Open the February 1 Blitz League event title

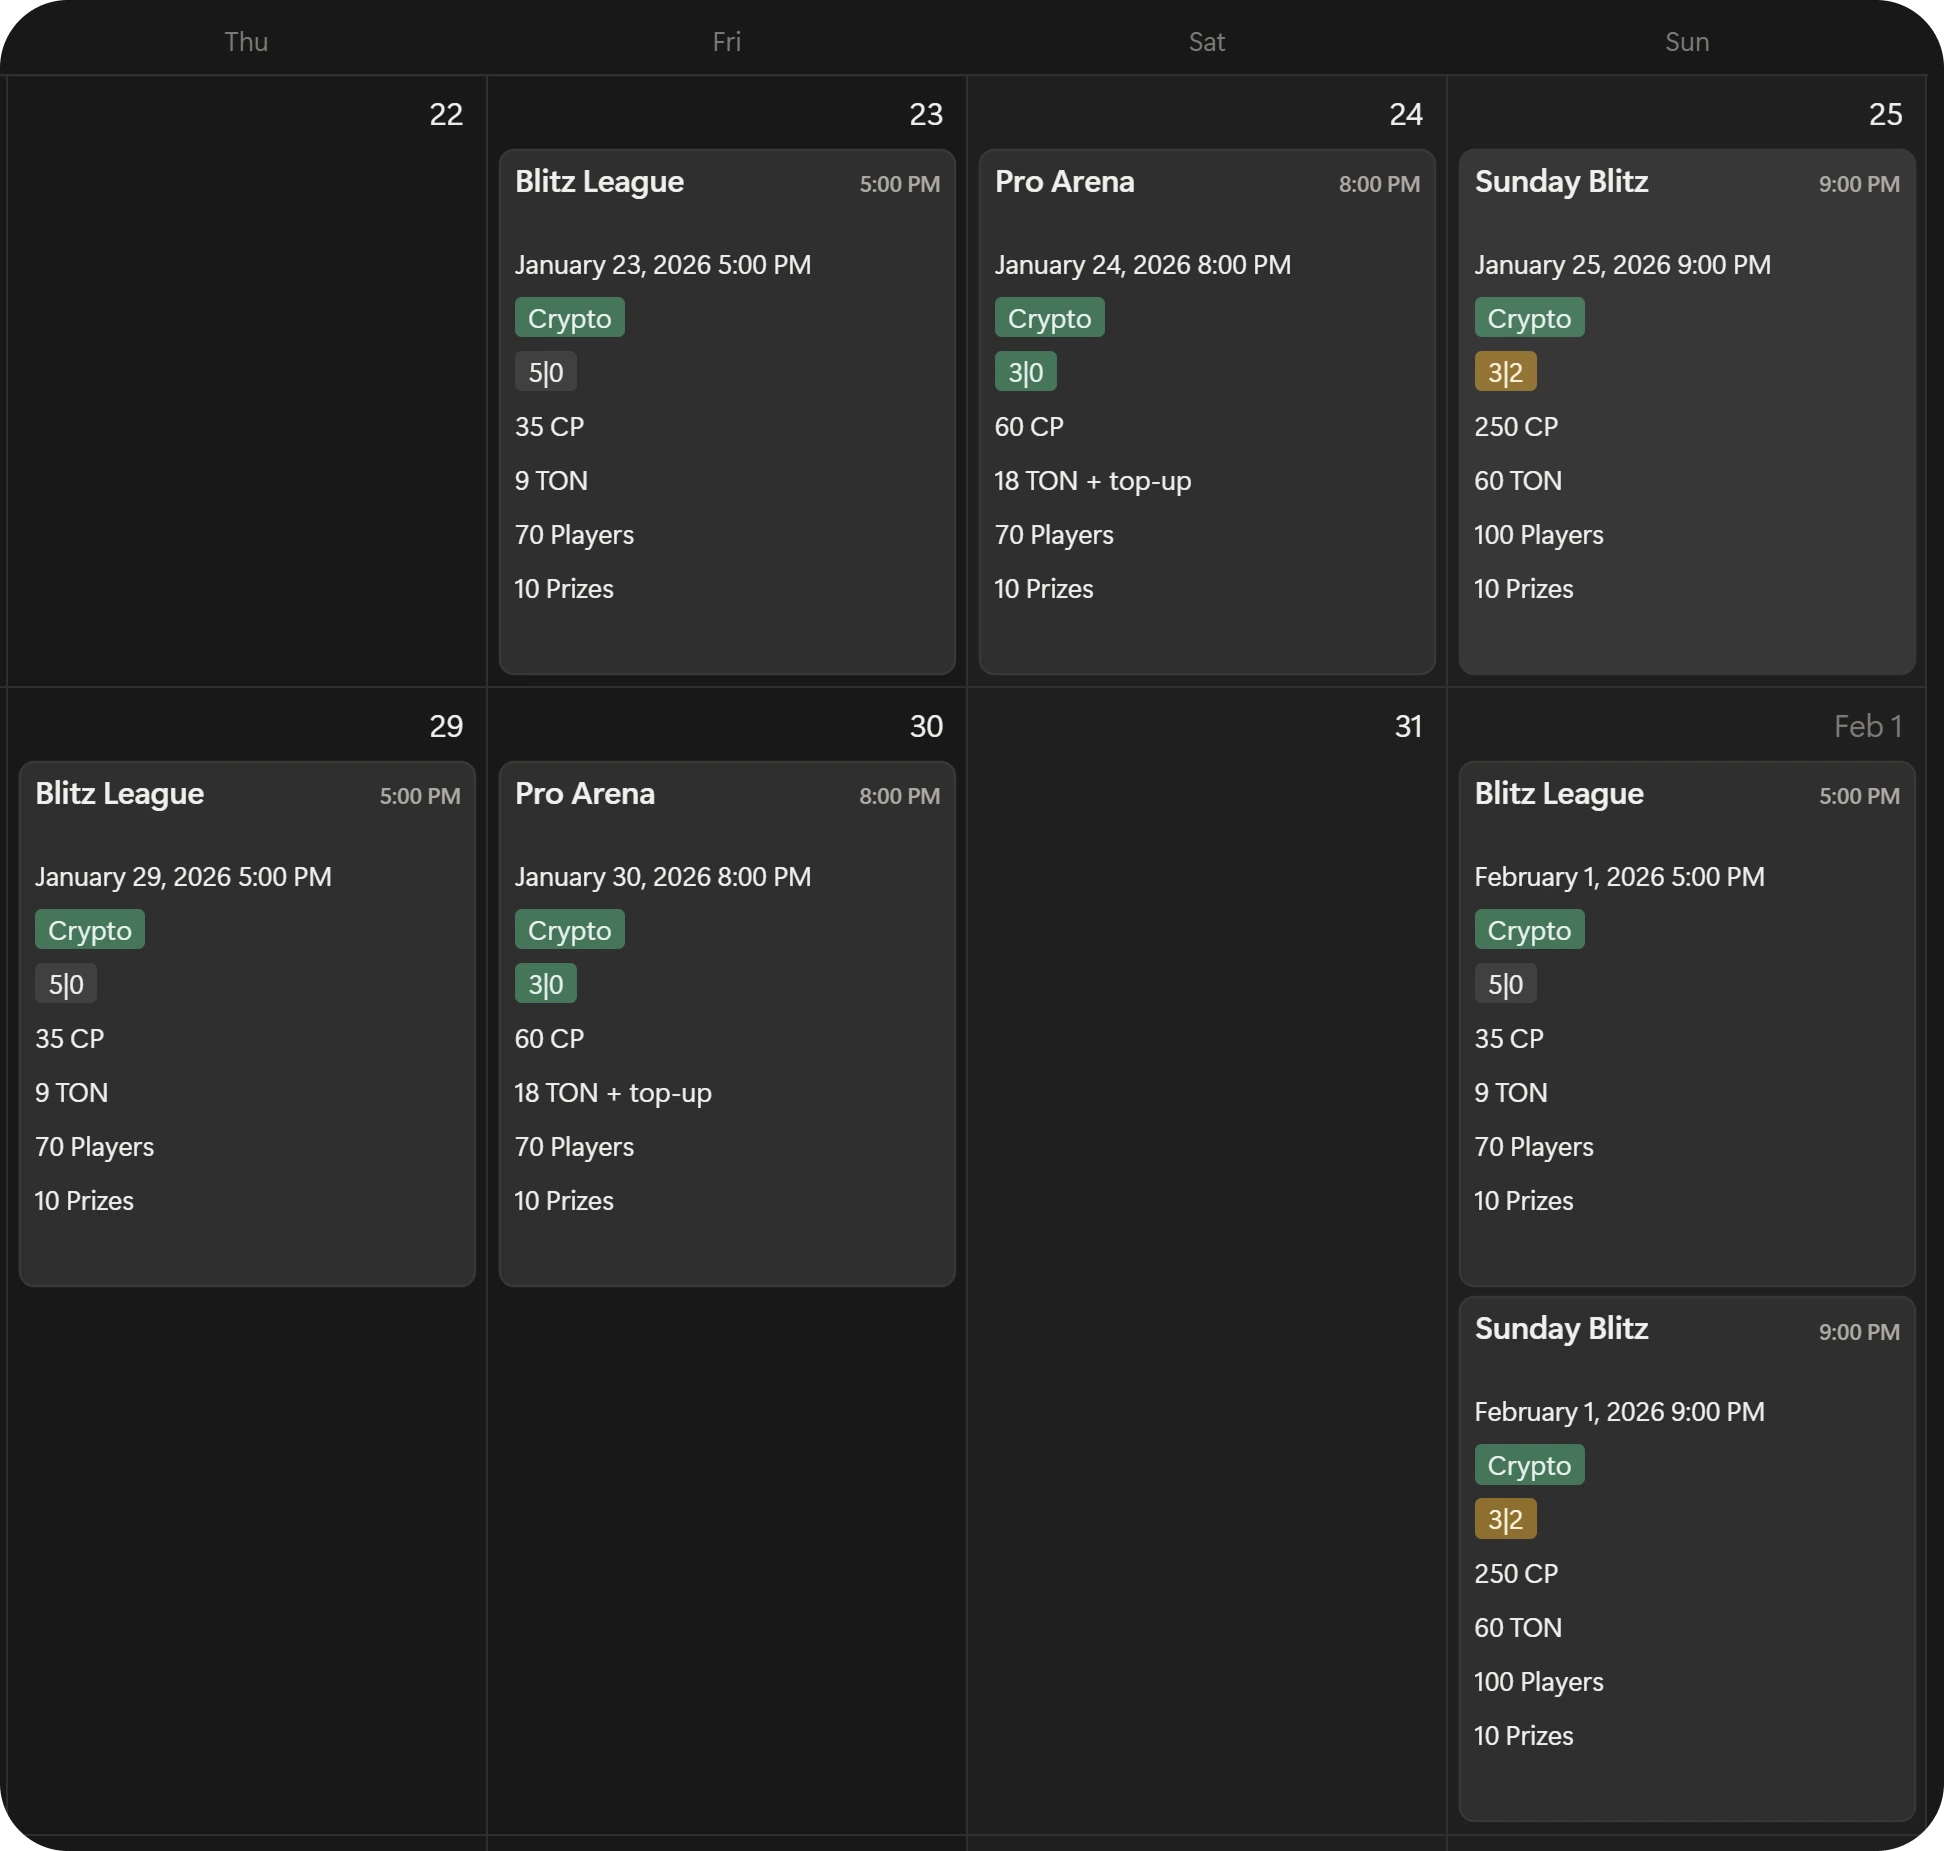pyautogui.click(x=1558, y=794)
